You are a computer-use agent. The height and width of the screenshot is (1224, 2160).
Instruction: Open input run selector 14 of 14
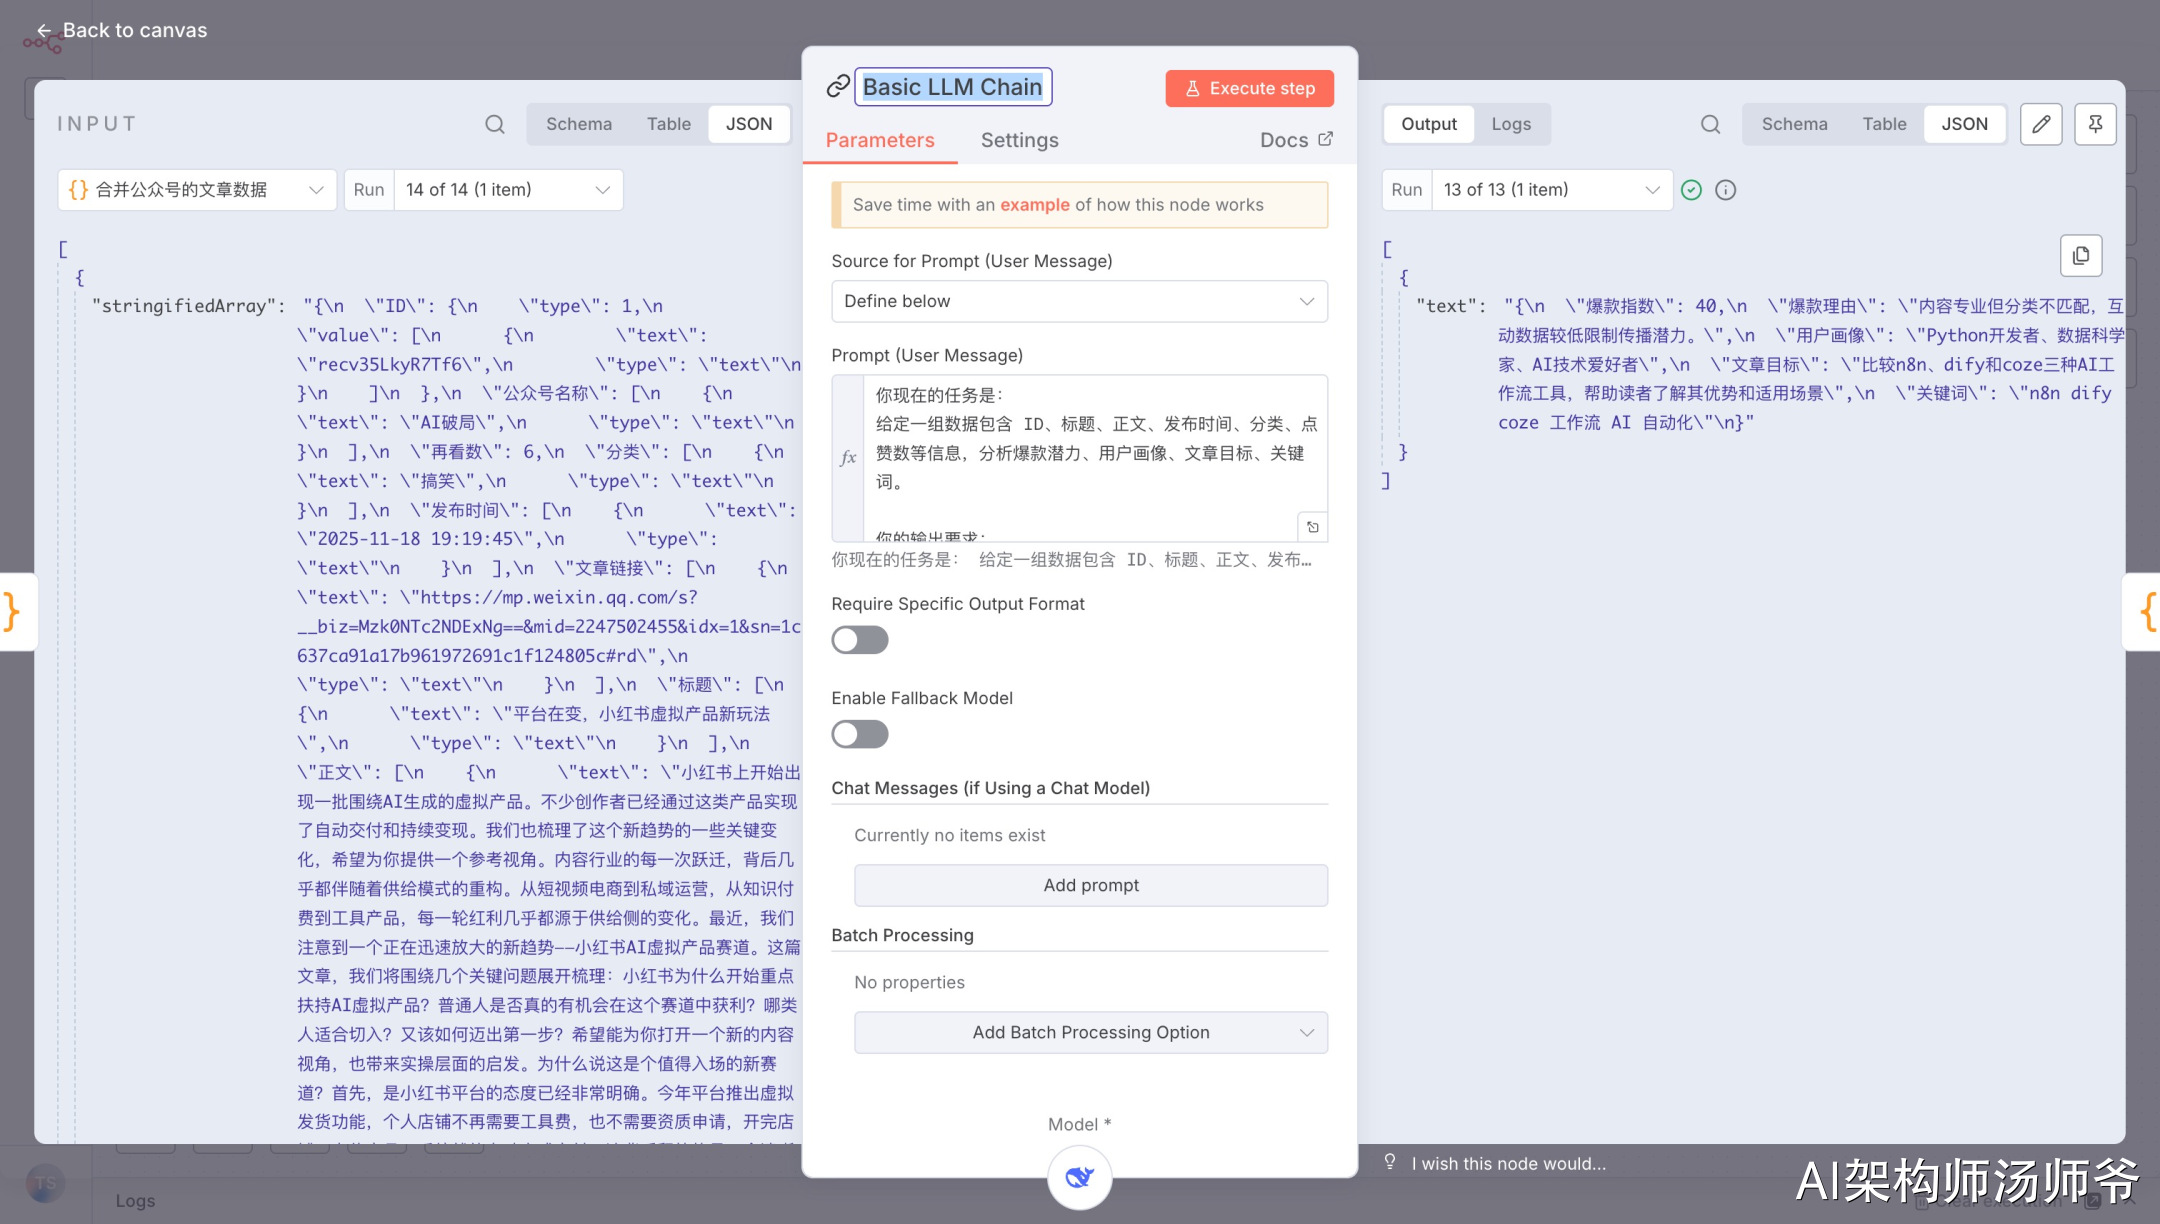(x=508, y=190)
